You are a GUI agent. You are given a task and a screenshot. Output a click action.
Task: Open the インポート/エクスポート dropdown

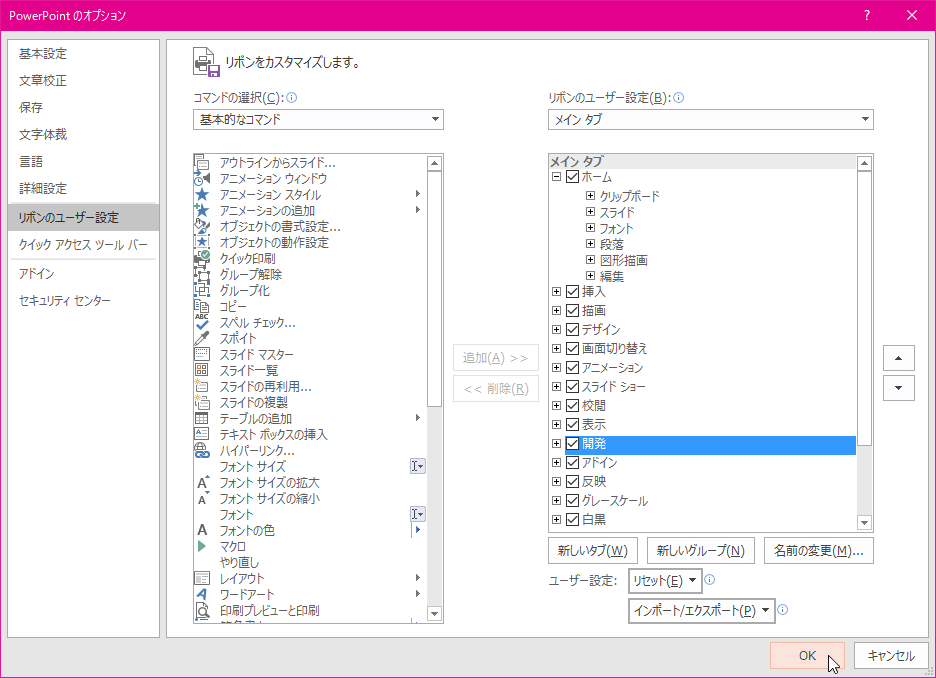(701, 611)
